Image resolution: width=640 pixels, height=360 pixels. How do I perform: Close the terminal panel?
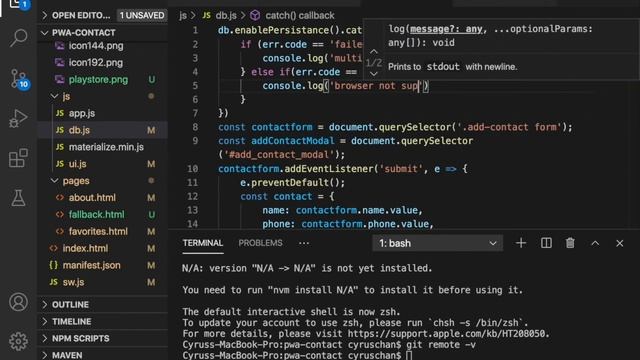620,243
